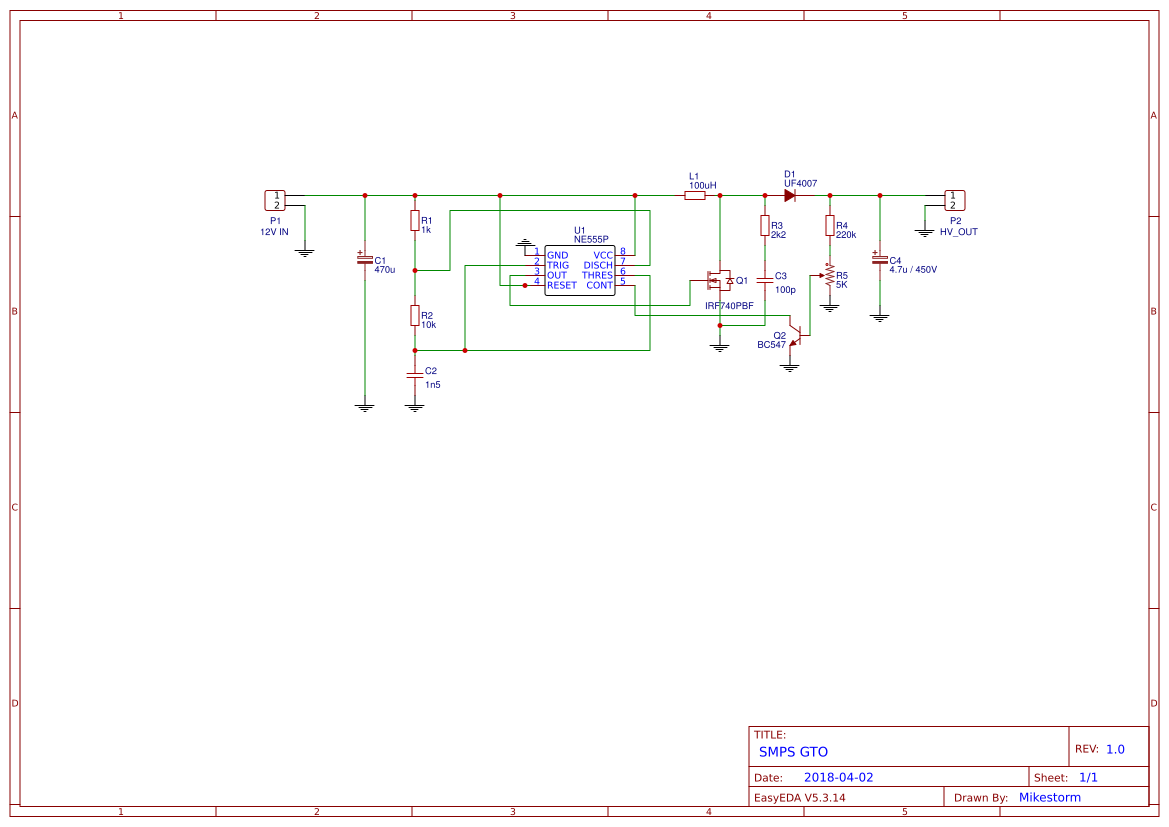
Task: Click the NE555P timer chip U1
Action: coord(578,270)
